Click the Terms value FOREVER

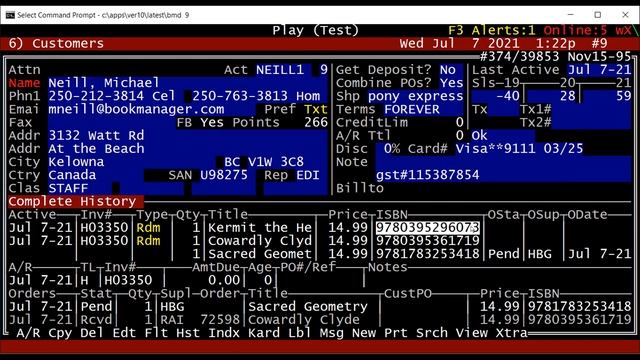point(411,109)
